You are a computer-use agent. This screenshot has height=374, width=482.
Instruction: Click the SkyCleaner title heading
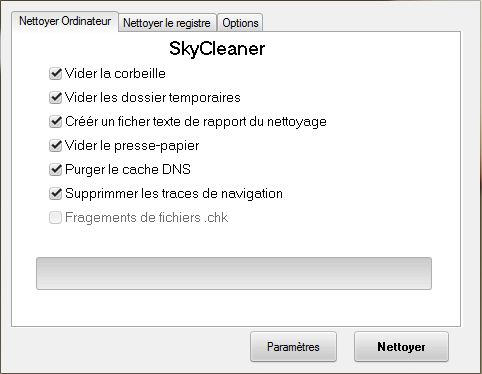click(x=217, y=49)
